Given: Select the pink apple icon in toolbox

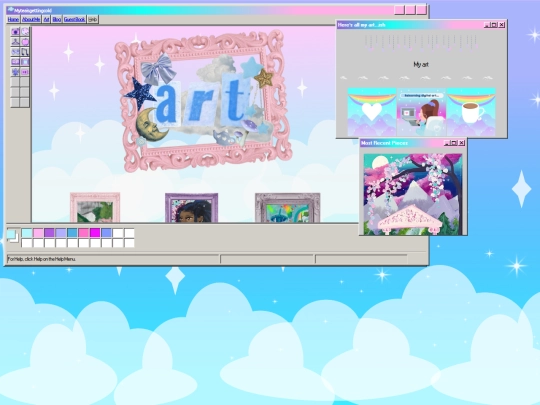Looking at the screenshot, I should click(x=25, y=42).
